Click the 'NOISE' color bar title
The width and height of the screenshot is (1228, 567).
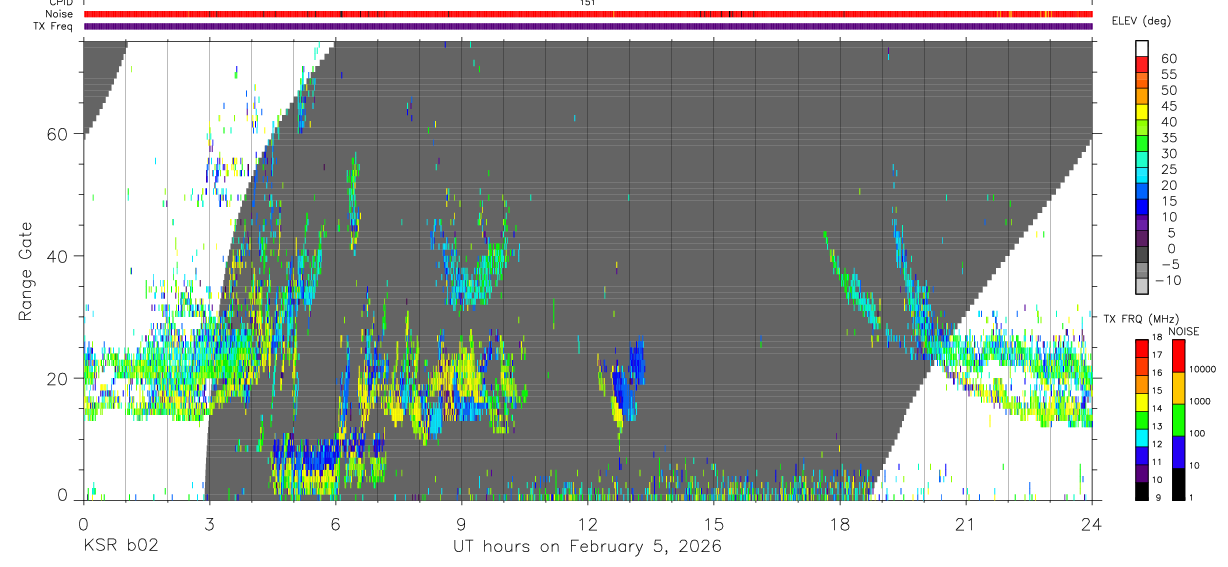point(1184,331)
